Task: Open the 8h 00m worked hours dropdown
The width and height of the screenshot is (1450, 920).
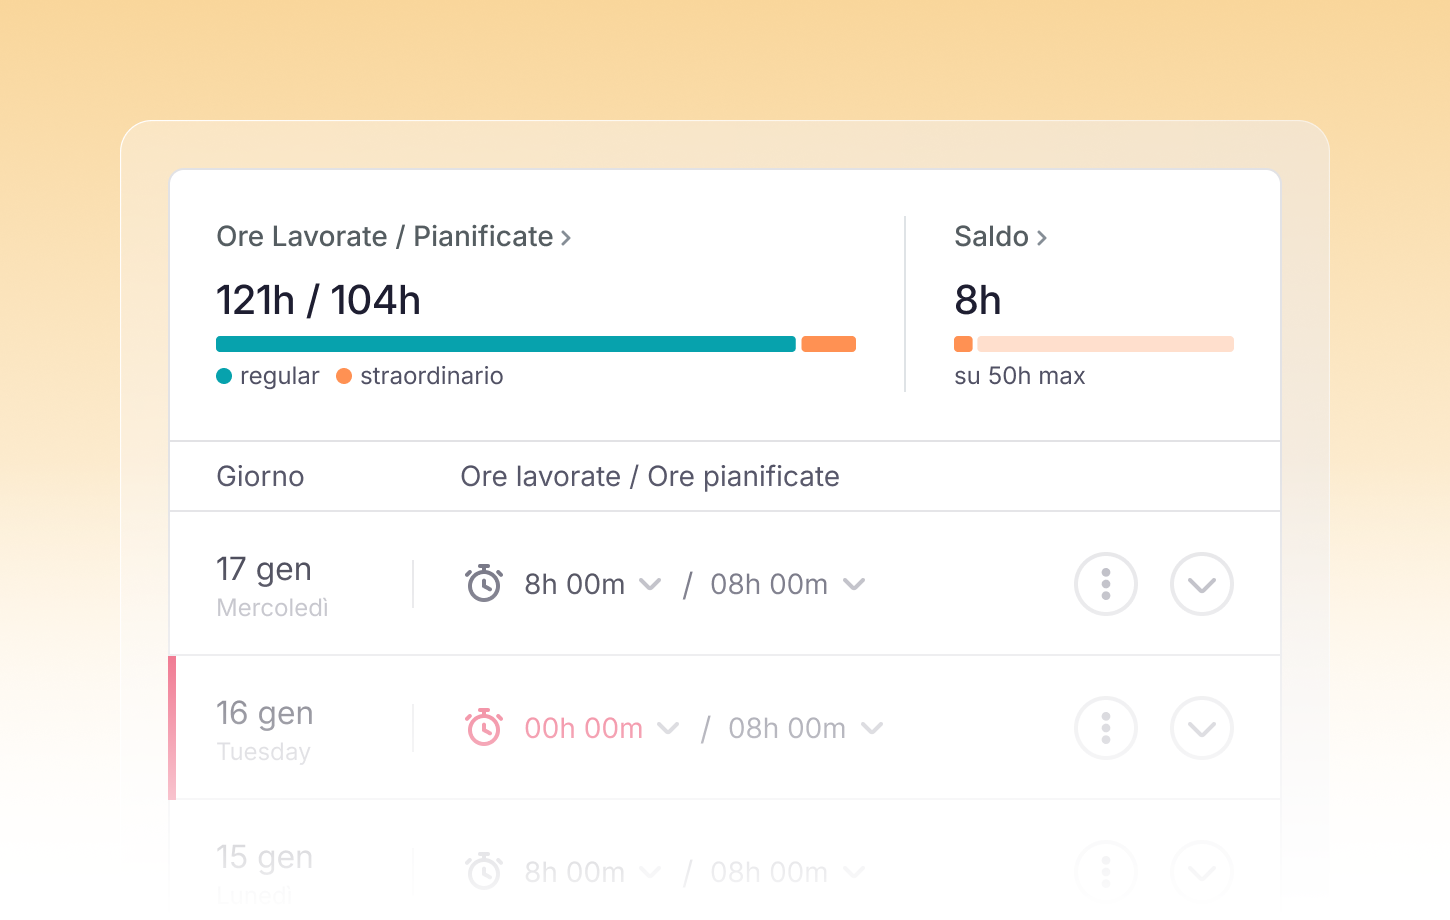Action: (x=650, y=584)
